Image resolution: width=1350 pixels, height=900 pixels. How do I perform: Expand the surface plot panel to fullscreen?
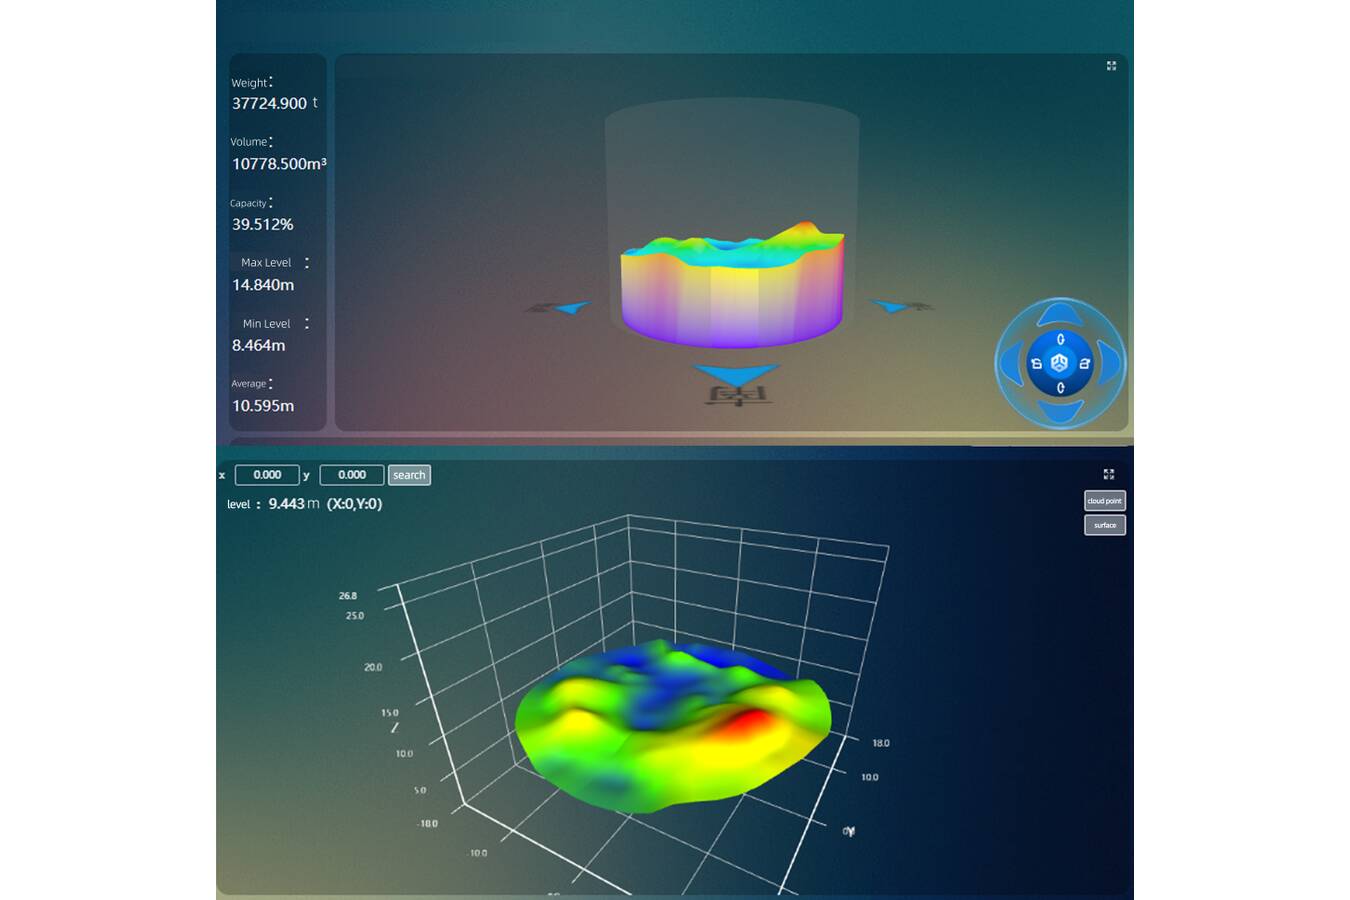click(x=1108, y=474)
